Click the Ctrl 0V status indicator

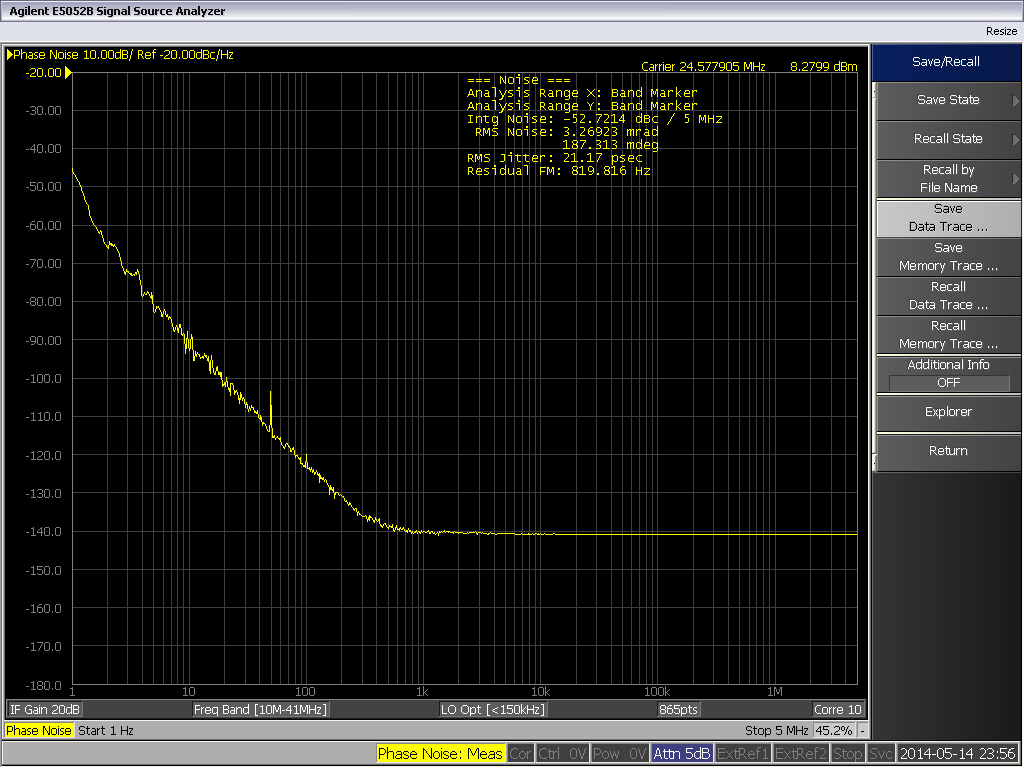pyautogui.click(x=562, y=754)
